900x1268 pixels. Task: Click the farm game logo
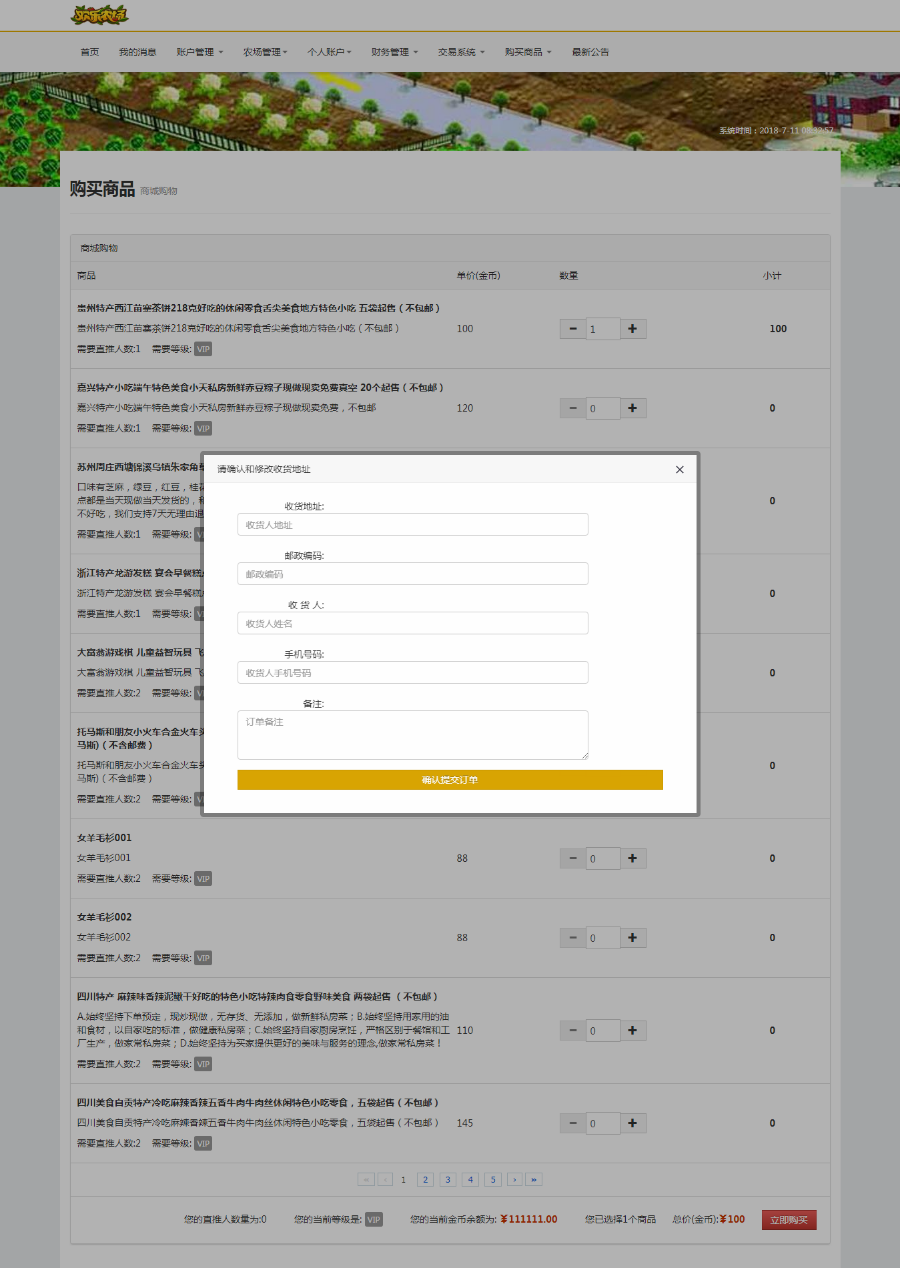100,15
